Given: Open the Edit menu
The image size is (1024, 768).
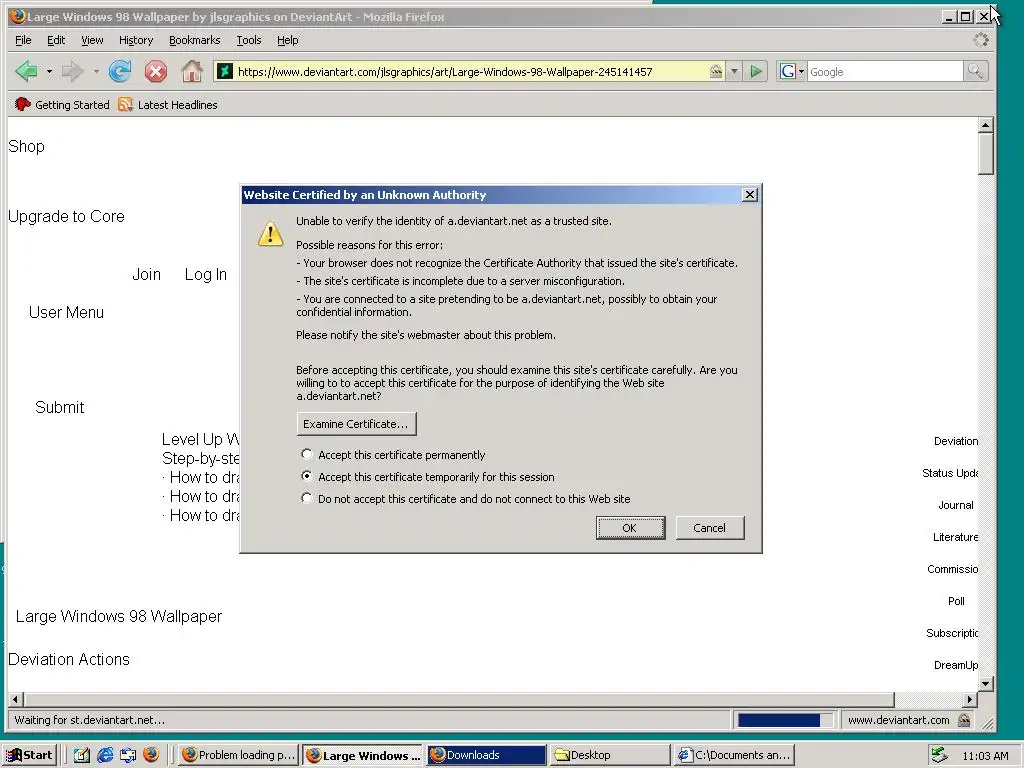Looking at the screenshot, I should pyautogui.click(x=56, y=40).
